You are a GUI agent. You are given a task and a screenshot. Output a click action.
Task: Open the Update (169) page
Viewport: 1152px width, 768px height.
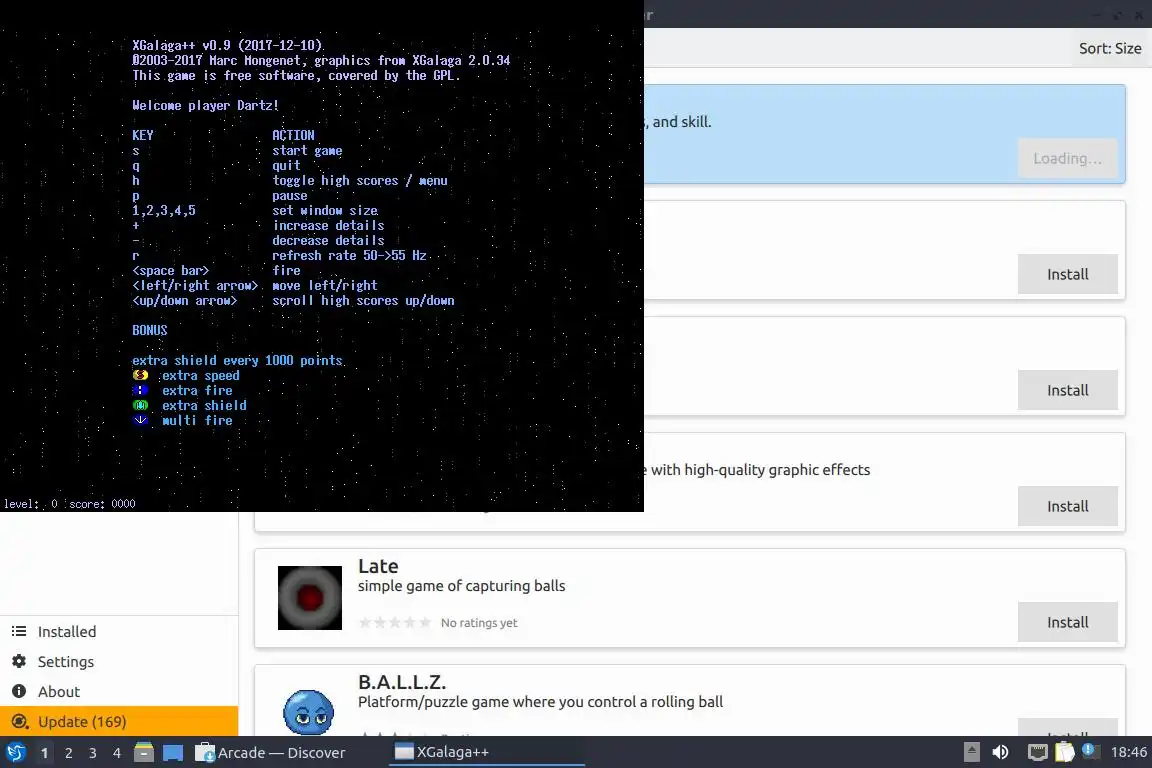point(119,722)
